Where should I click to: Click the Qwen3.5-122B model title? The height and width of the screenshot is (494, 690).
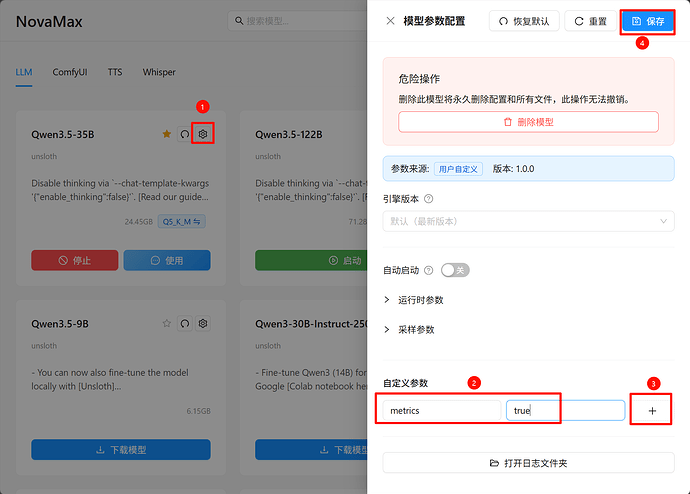(289, 135)
